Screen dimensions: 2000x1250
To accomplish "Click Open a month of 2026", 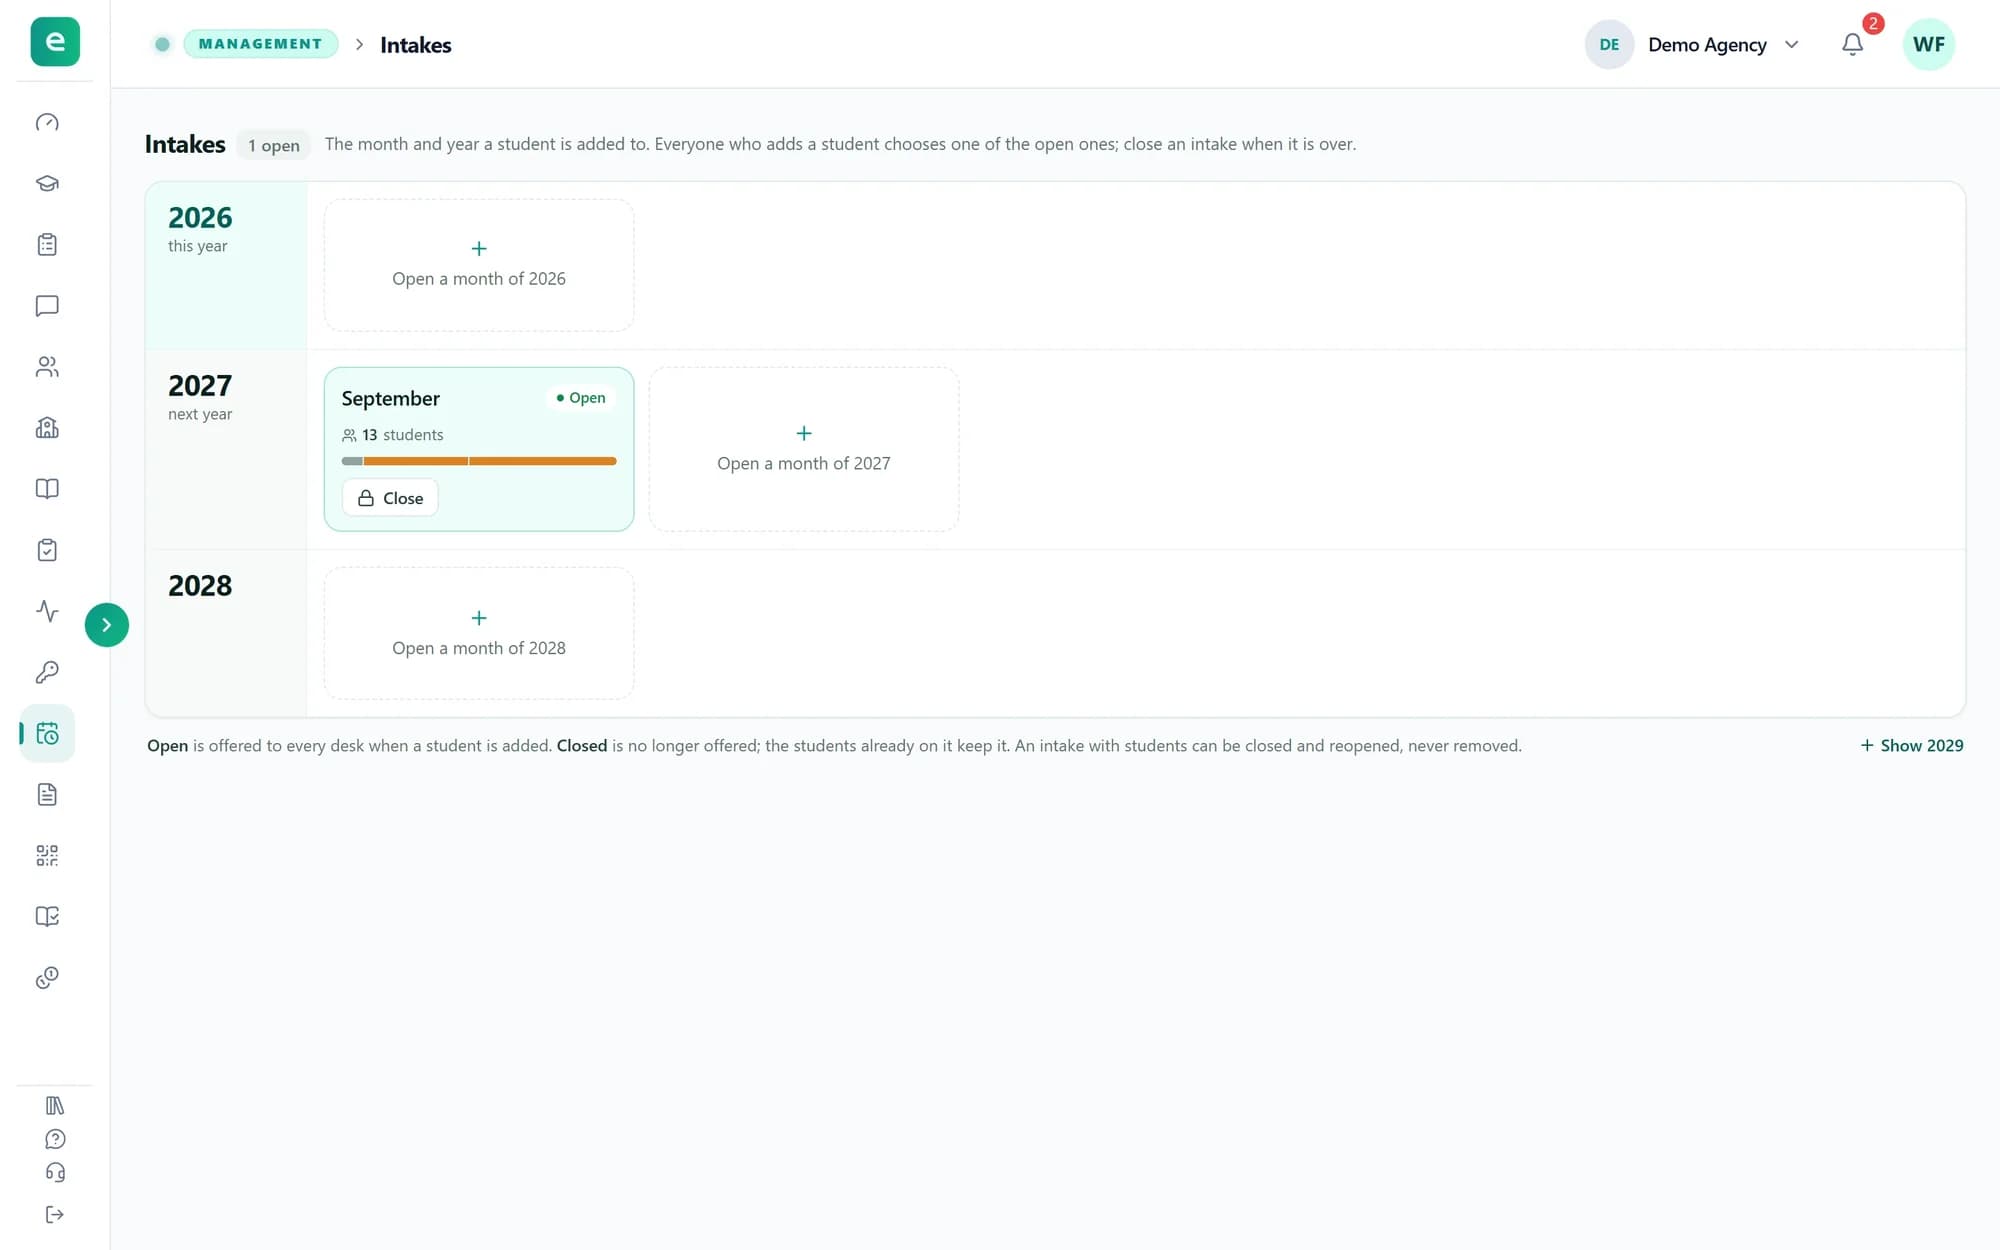I will (479, 265).
